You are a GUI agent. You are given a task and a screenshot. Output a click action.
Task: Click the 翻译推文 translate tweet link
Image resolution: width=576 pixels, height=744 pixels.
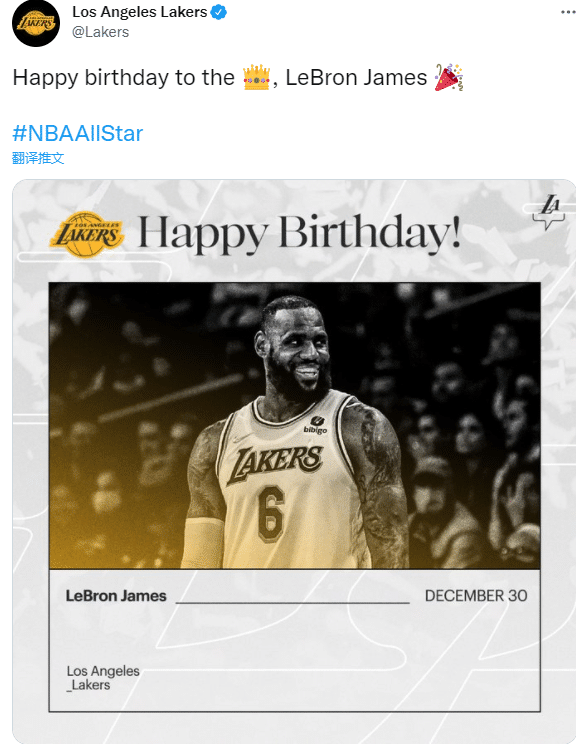pos(38,158)
